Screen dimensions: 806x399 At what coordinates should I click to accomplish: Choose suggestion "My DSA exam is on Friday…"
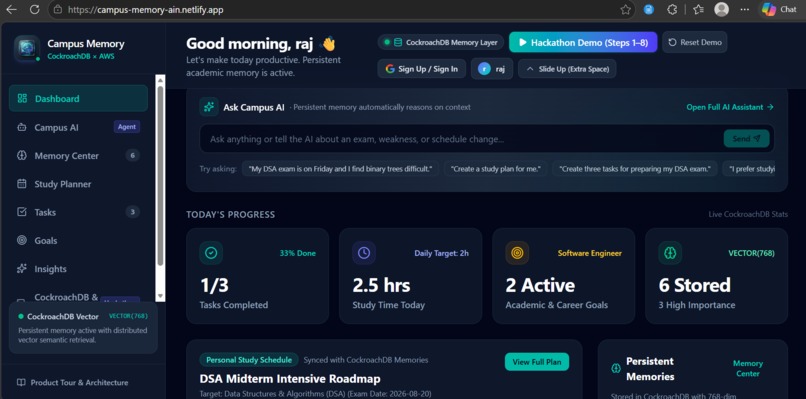click(x=340, y=169)
